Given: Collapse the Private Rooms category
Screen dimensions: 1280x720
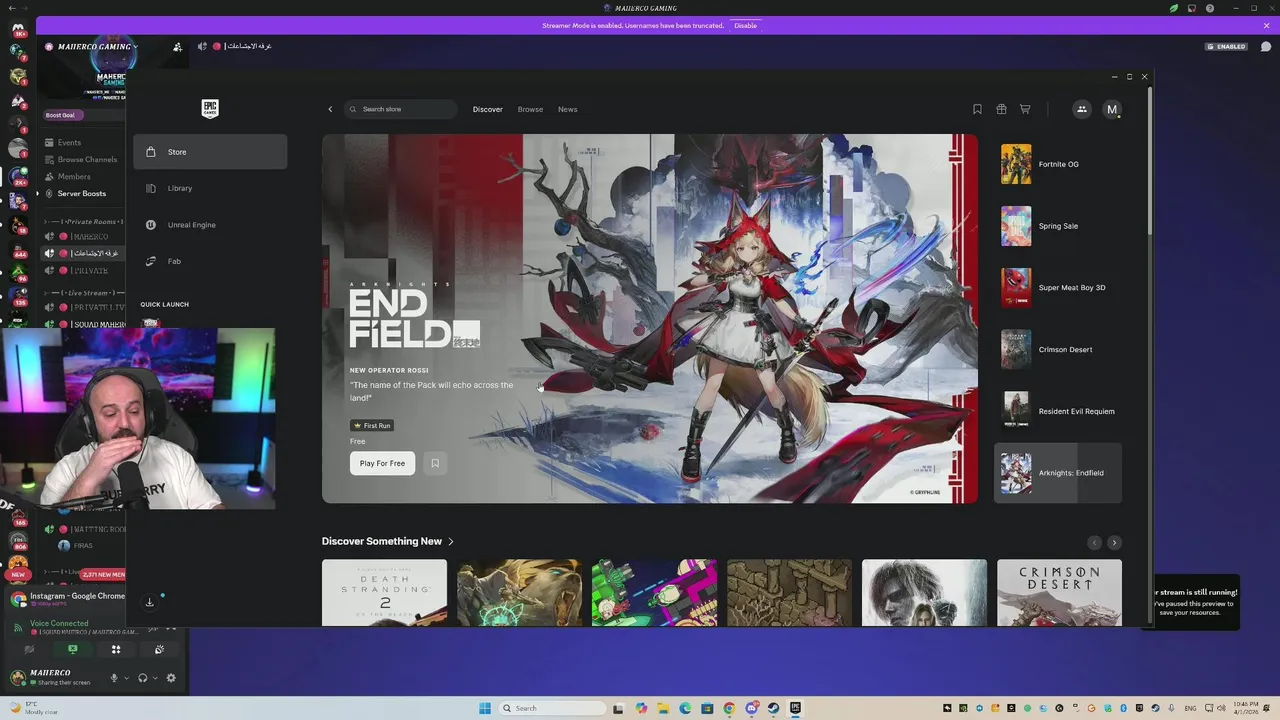Looking at the screenshot, I should (85, 221).
